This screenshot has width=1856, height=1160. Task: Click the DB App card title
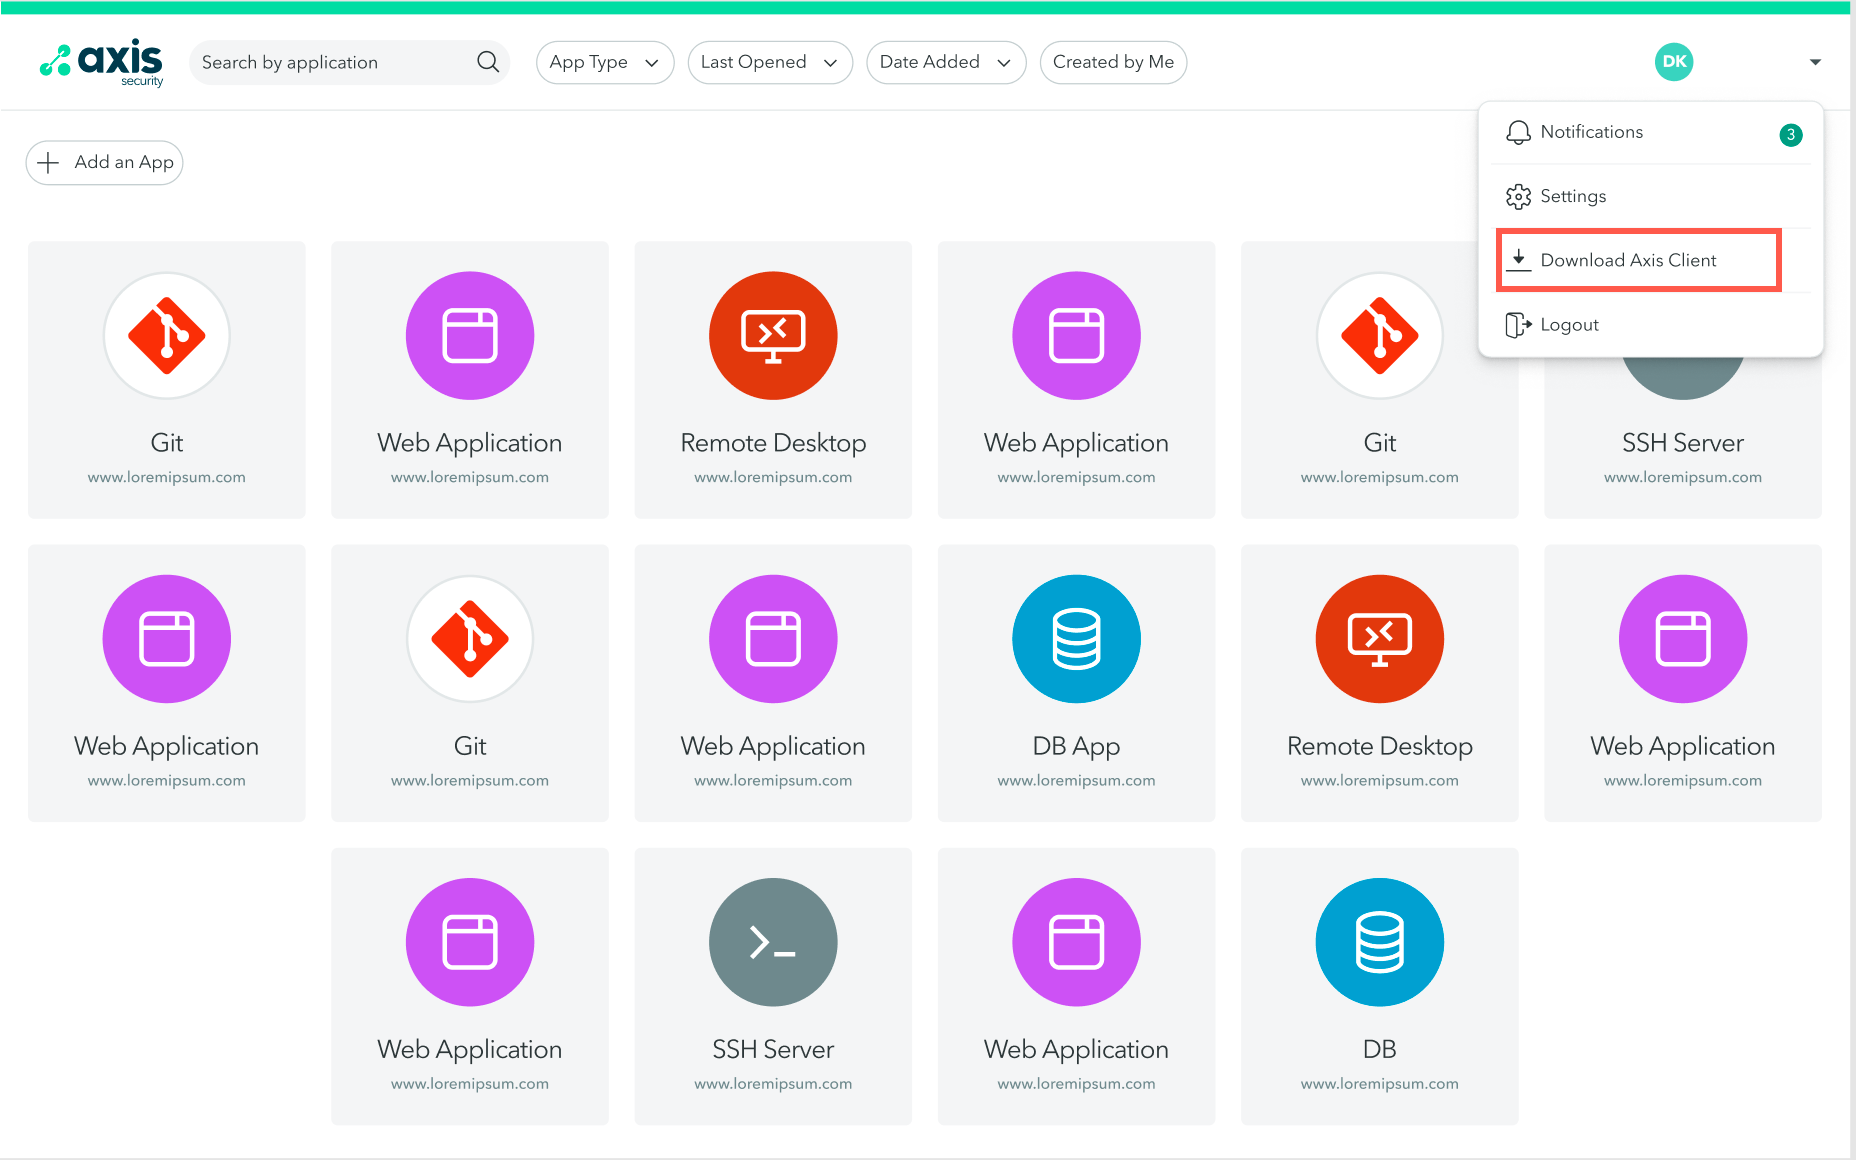click(1076, 746)
